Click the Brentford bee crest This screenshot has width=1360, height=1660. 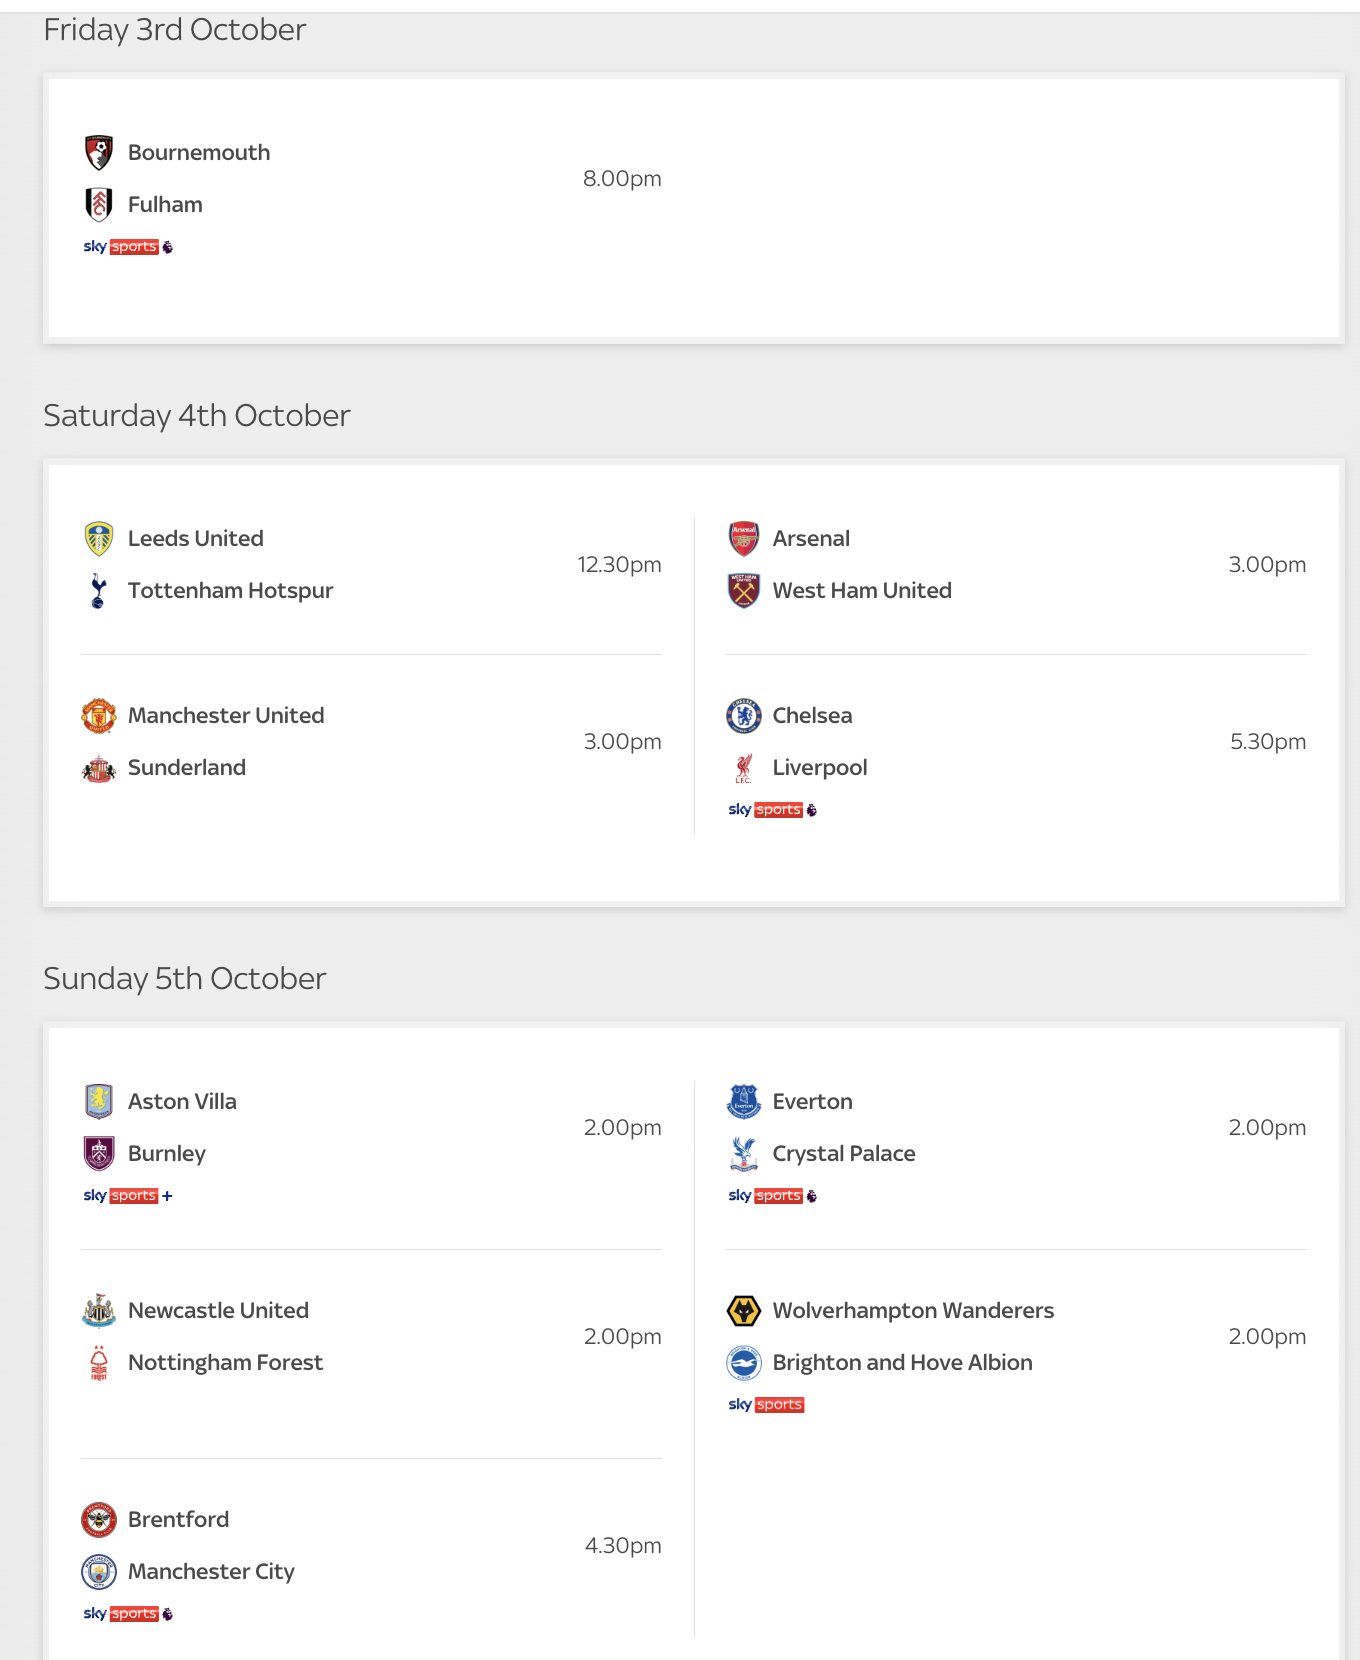(x=98, y=1520)
